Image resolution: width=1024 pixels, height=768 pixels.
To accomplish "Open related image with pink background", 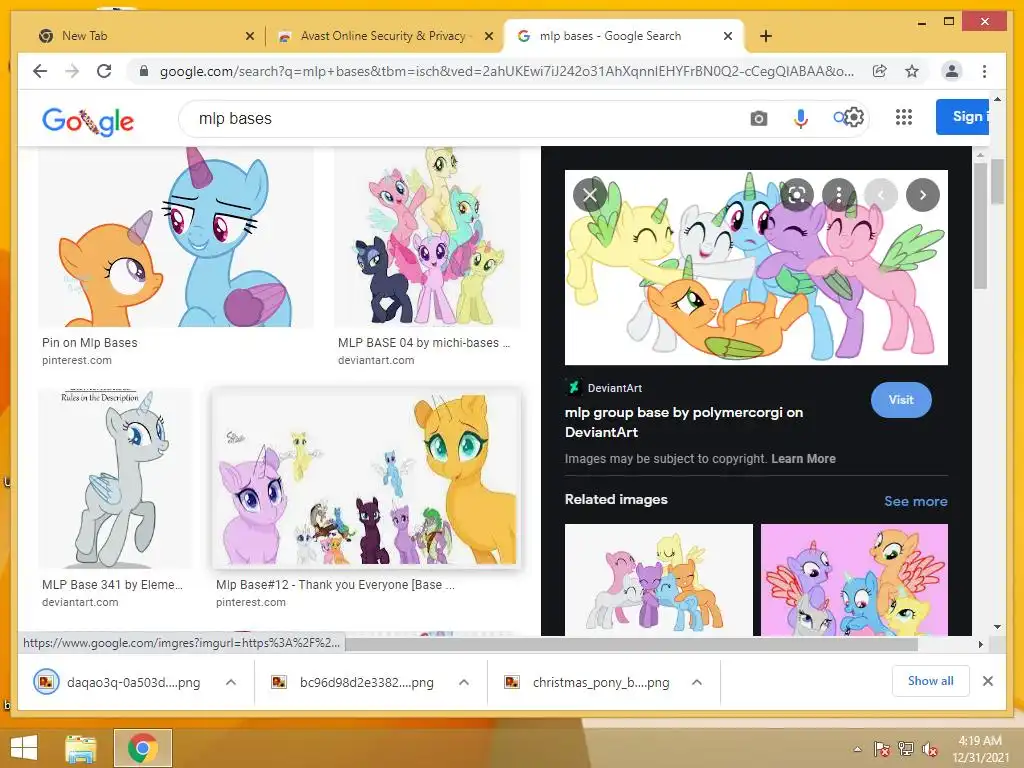I will [x=854, y=580].
